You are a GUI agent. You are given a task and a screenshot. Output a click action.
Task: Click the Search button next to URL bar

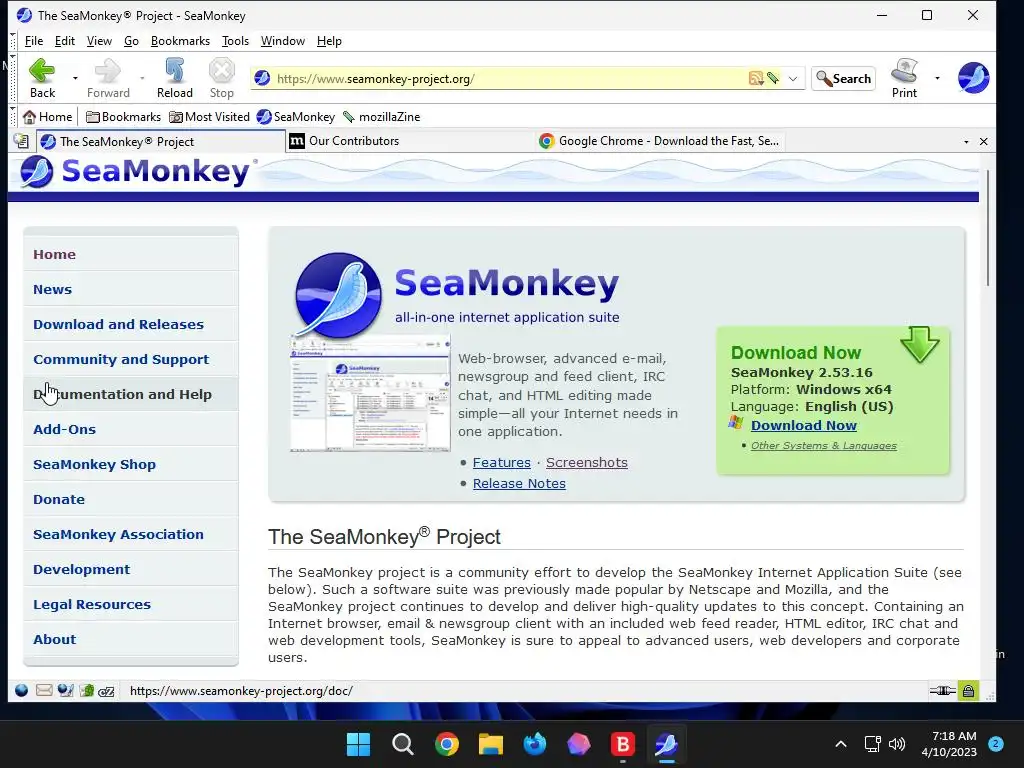tap(844, 78)
